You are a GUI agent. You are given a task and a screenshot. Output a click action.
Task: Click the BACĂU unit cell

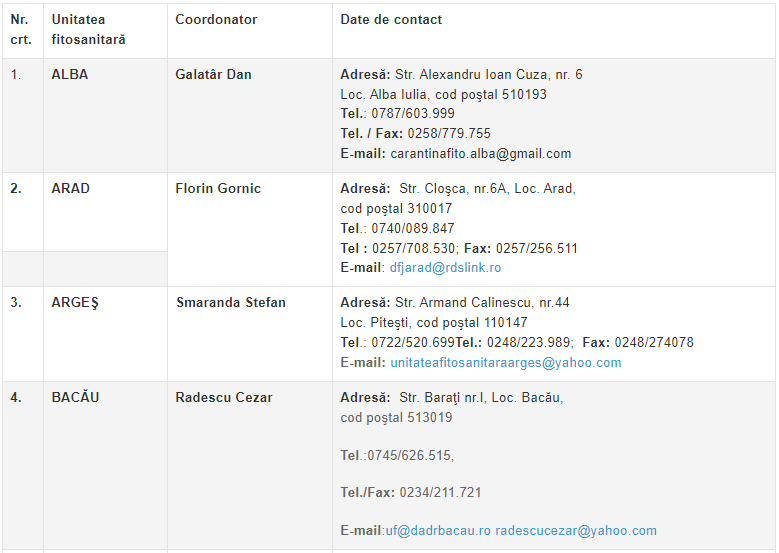(x=105, y=466)
